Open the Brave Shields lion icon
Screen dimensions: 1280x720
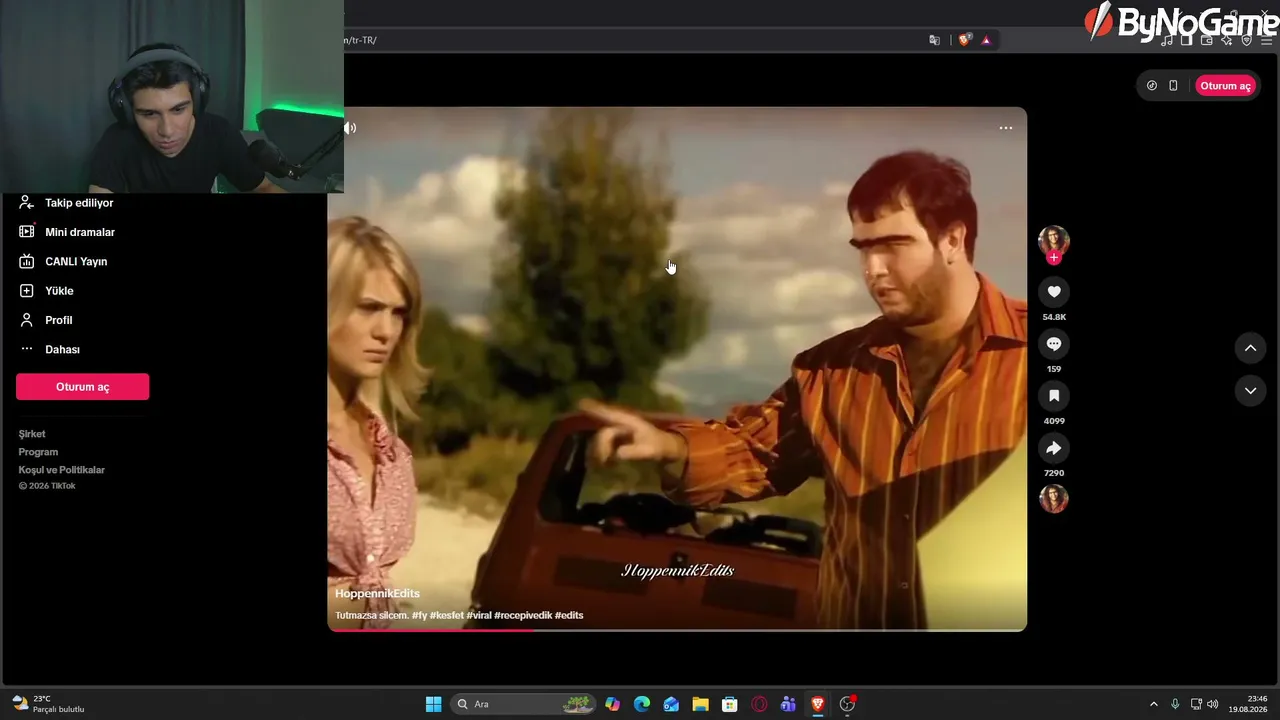(965, 40)
